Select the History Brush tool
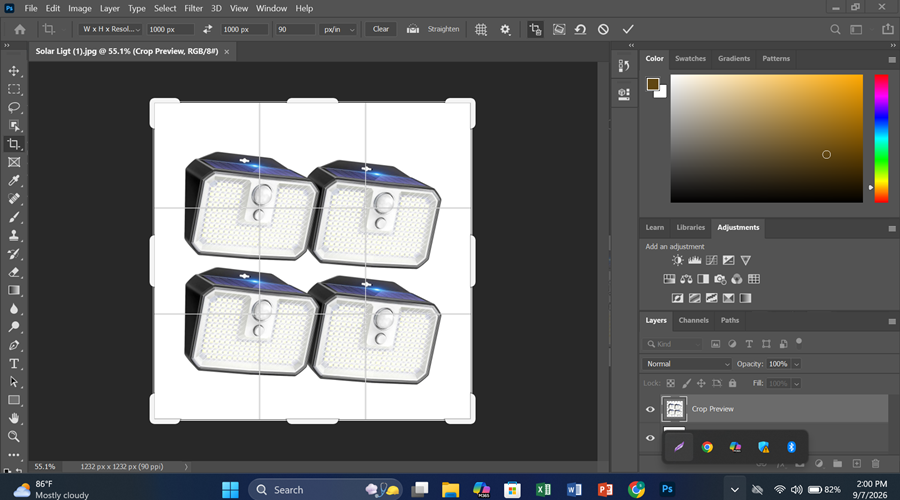The width and height of the screenshot is (900, 500). tap(14, 254)
